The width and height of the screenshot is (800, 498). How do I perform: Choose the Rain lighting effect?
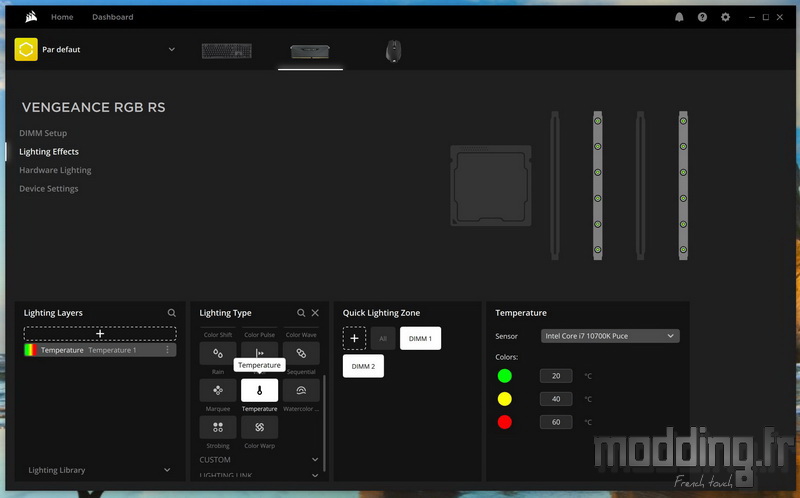click(218, 353)
